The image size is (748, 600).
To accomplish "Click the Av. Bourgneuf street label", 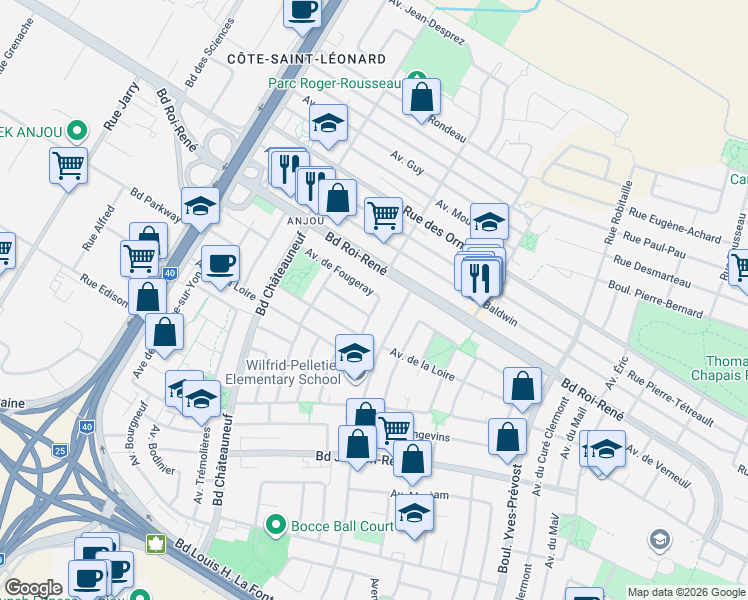I will click(137, 434).
